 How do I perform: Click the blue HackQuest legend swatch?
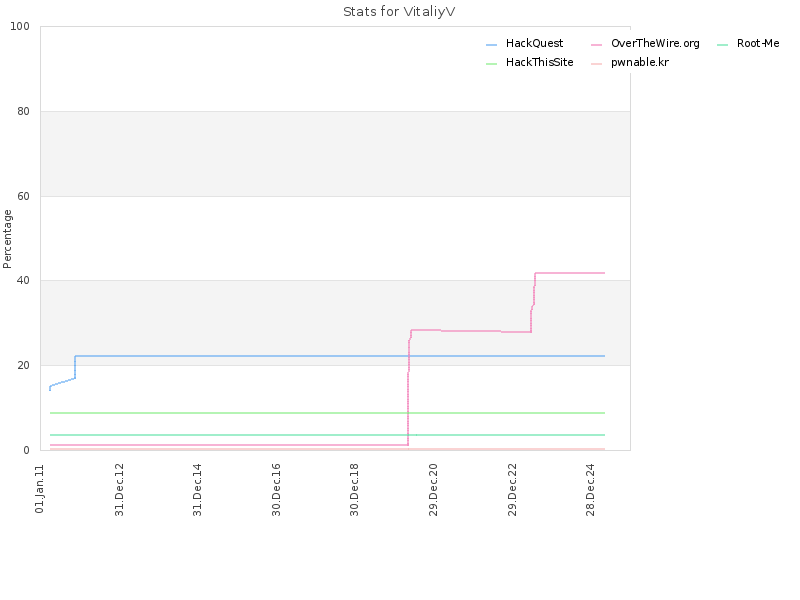pyautogui.click(x=491, y=45)
